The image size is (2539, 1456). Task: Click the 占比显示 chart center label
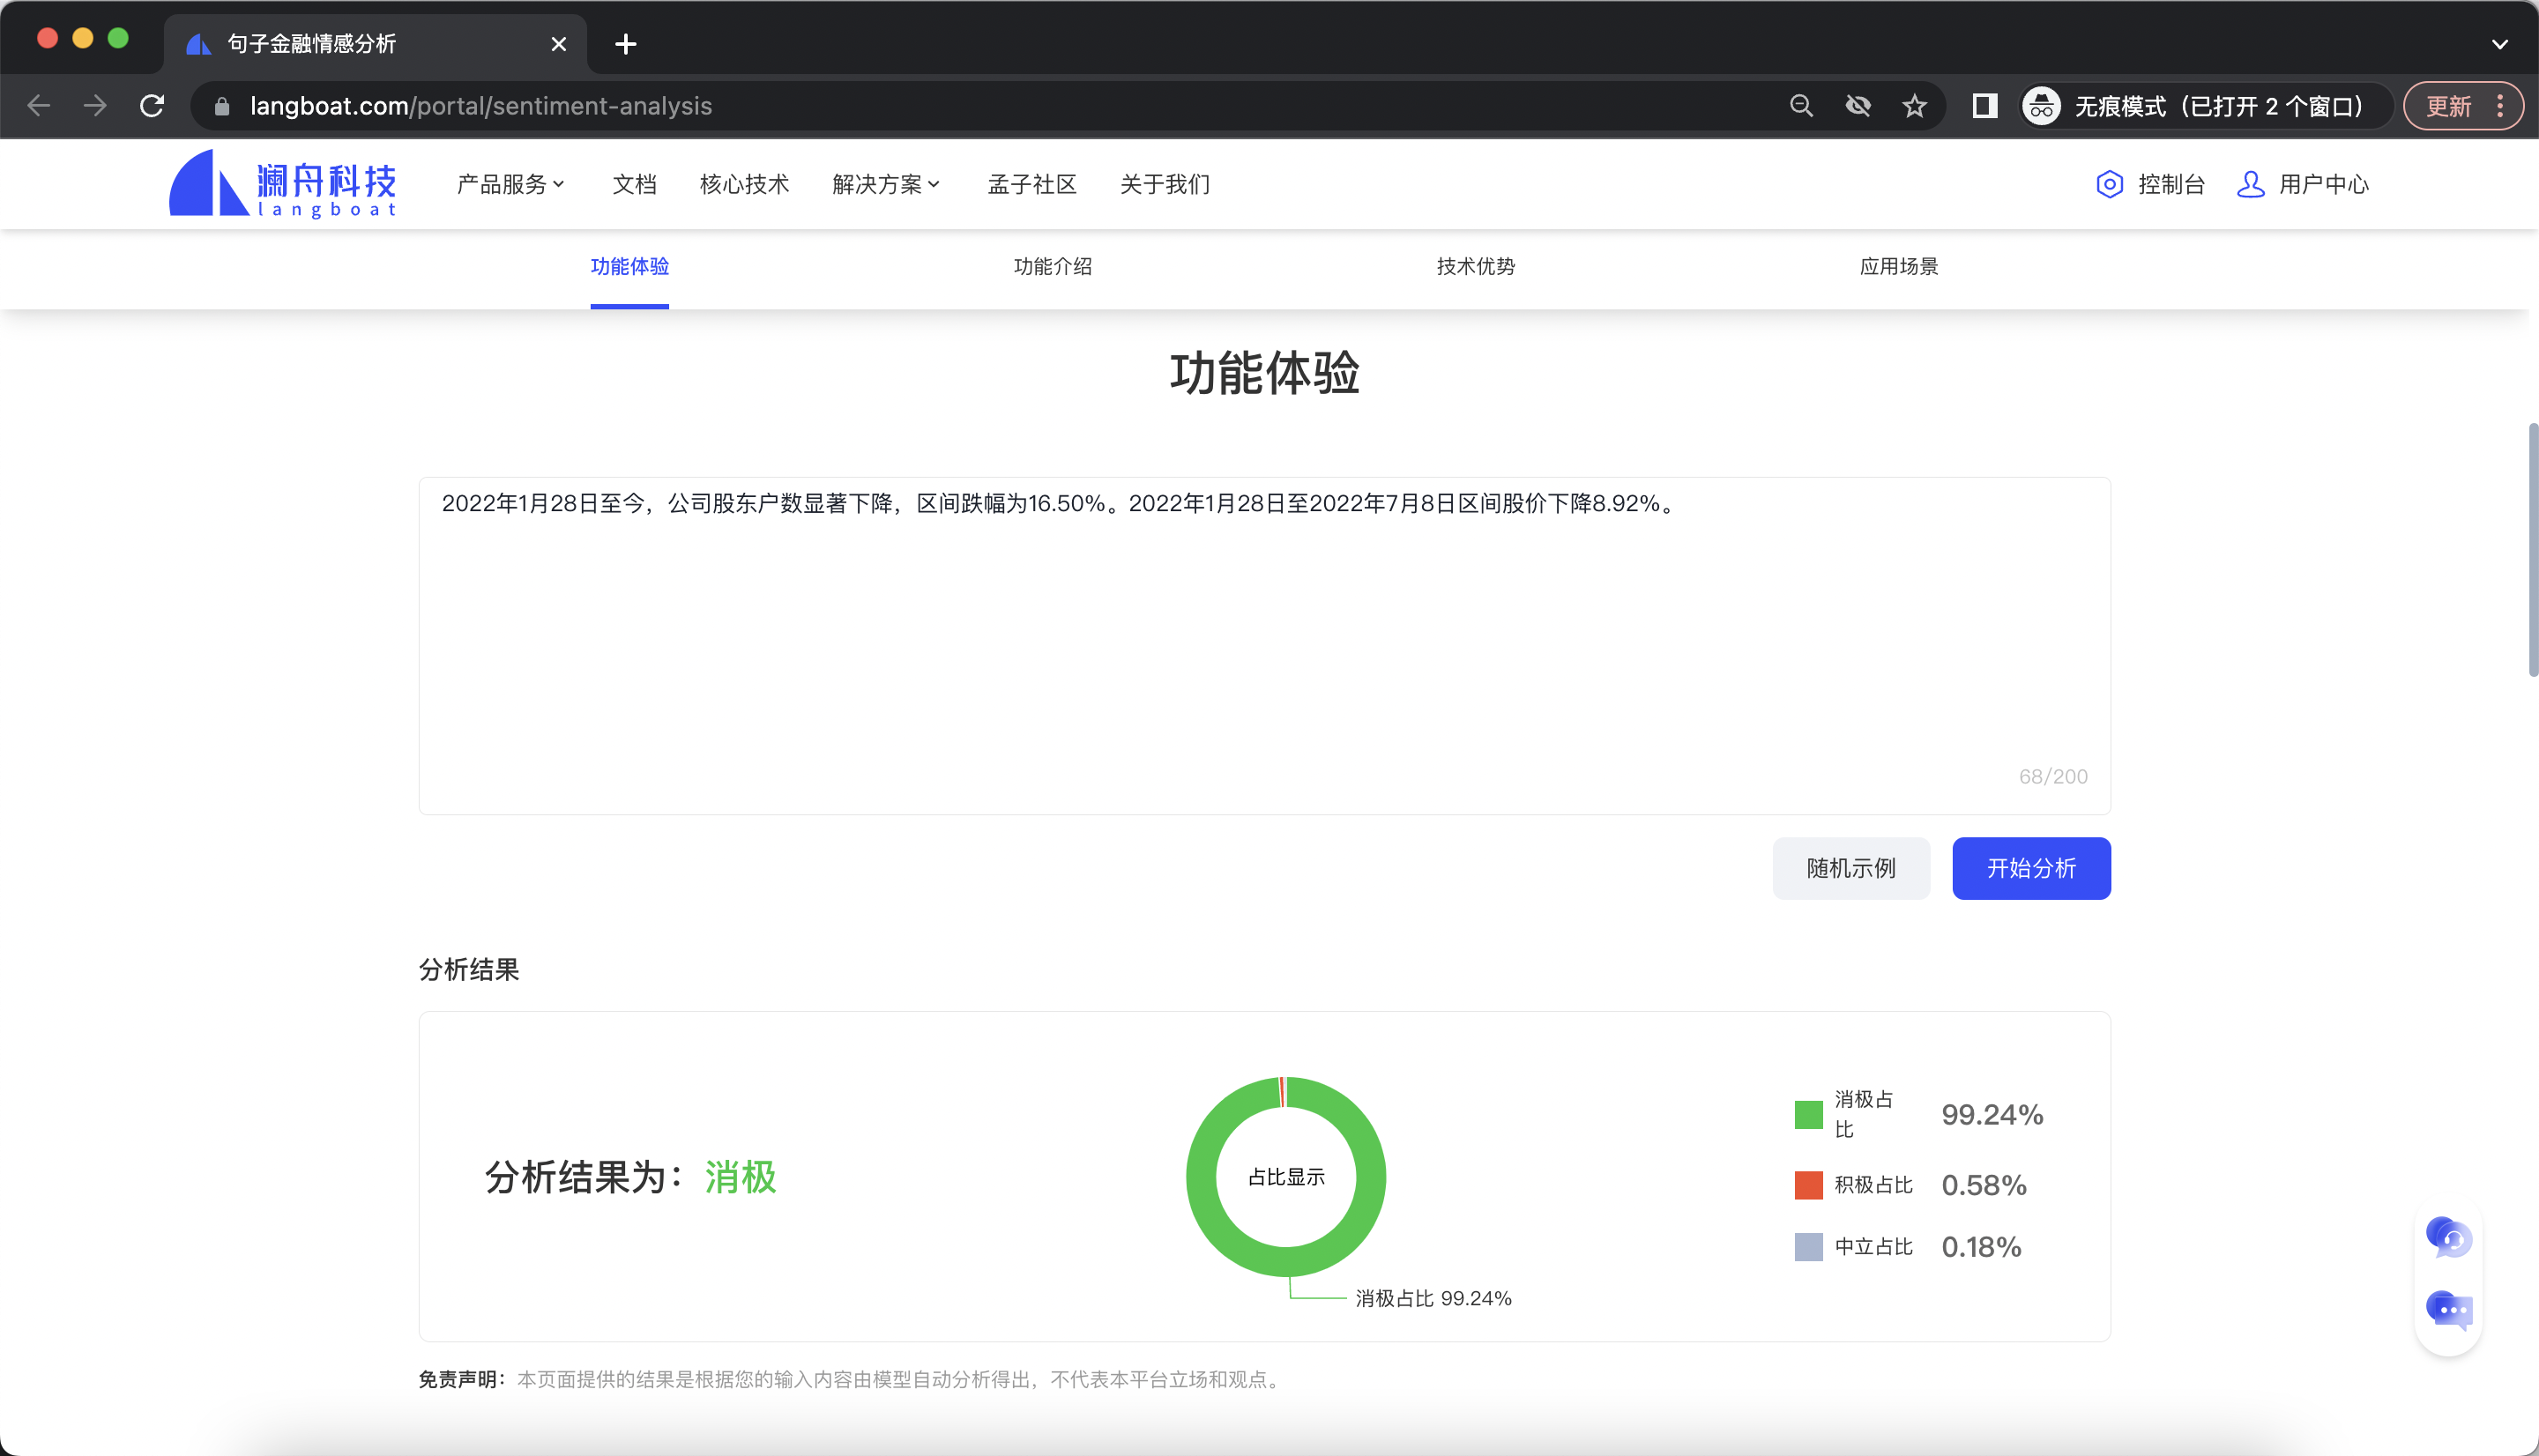[x=1286, y=1177]
